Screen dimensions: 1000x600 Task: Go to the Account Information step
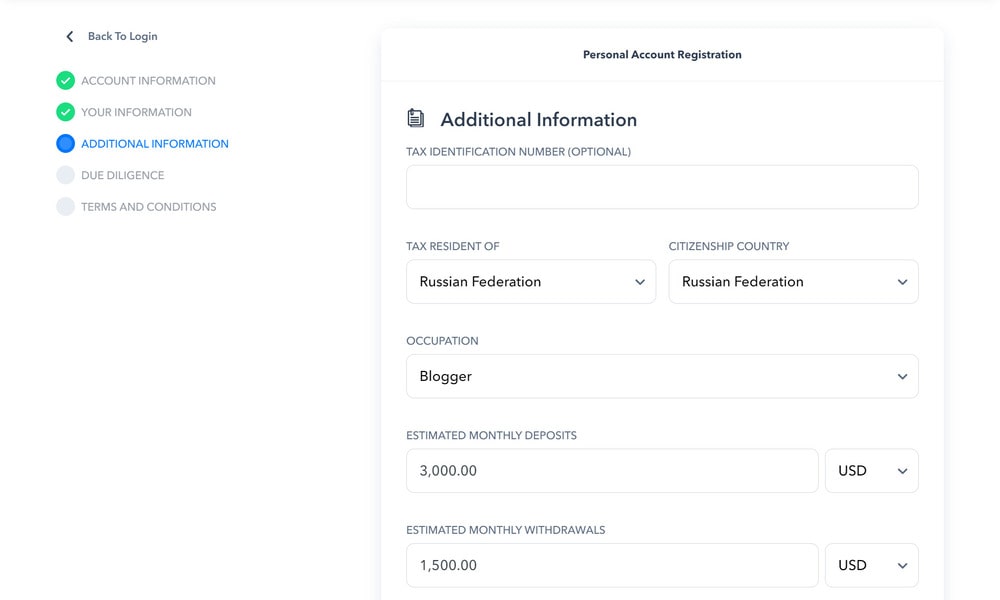pyautogui.click(x=148, y=81)
